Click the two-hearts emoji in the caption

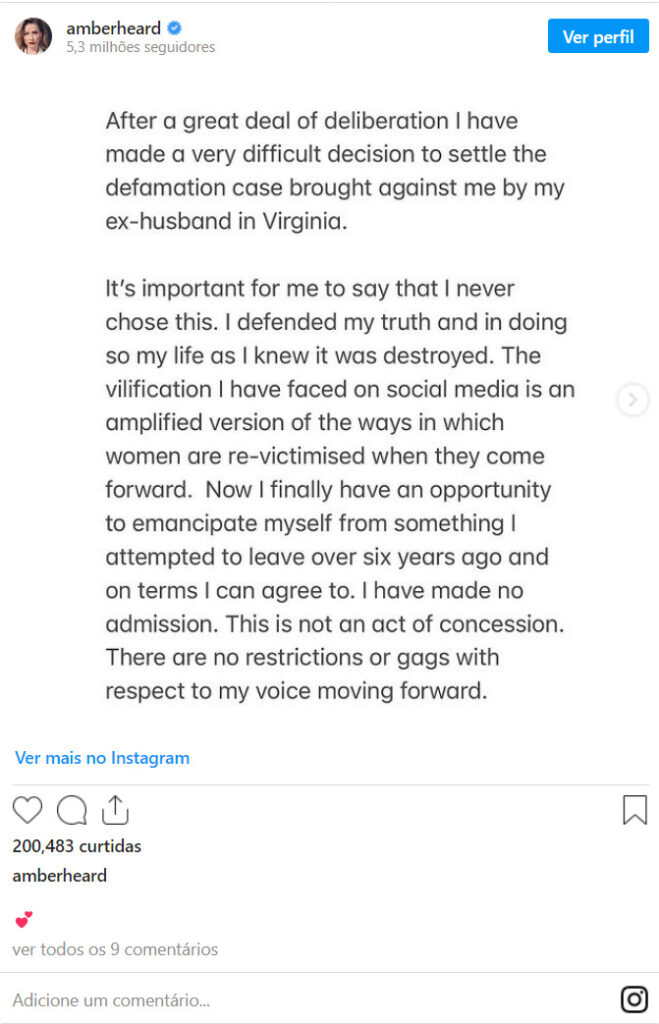coord(23,919)
